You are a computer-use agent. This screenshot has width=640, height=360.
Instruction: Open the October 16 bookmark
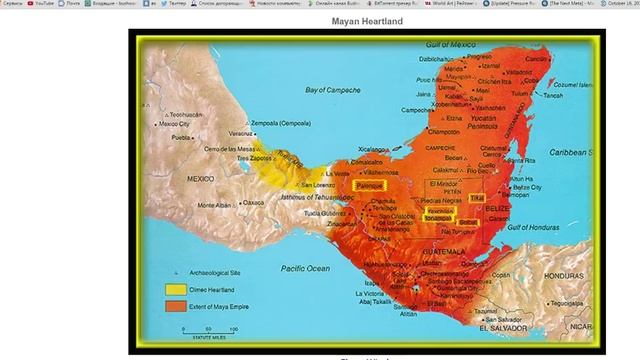(620, 3)
